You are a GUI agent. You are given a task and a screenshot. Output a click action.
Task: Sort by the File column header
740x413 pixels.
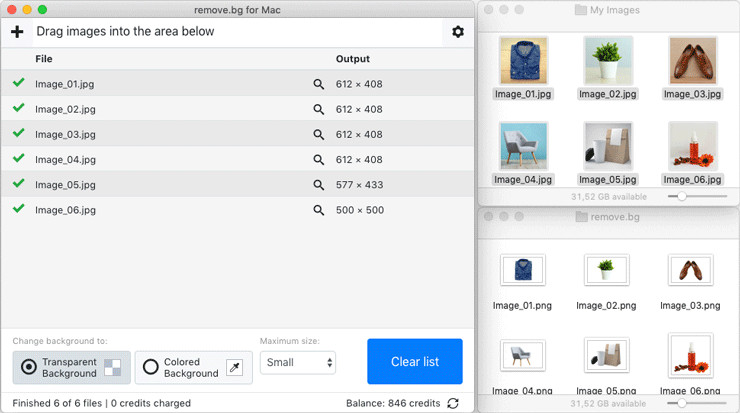44,59
